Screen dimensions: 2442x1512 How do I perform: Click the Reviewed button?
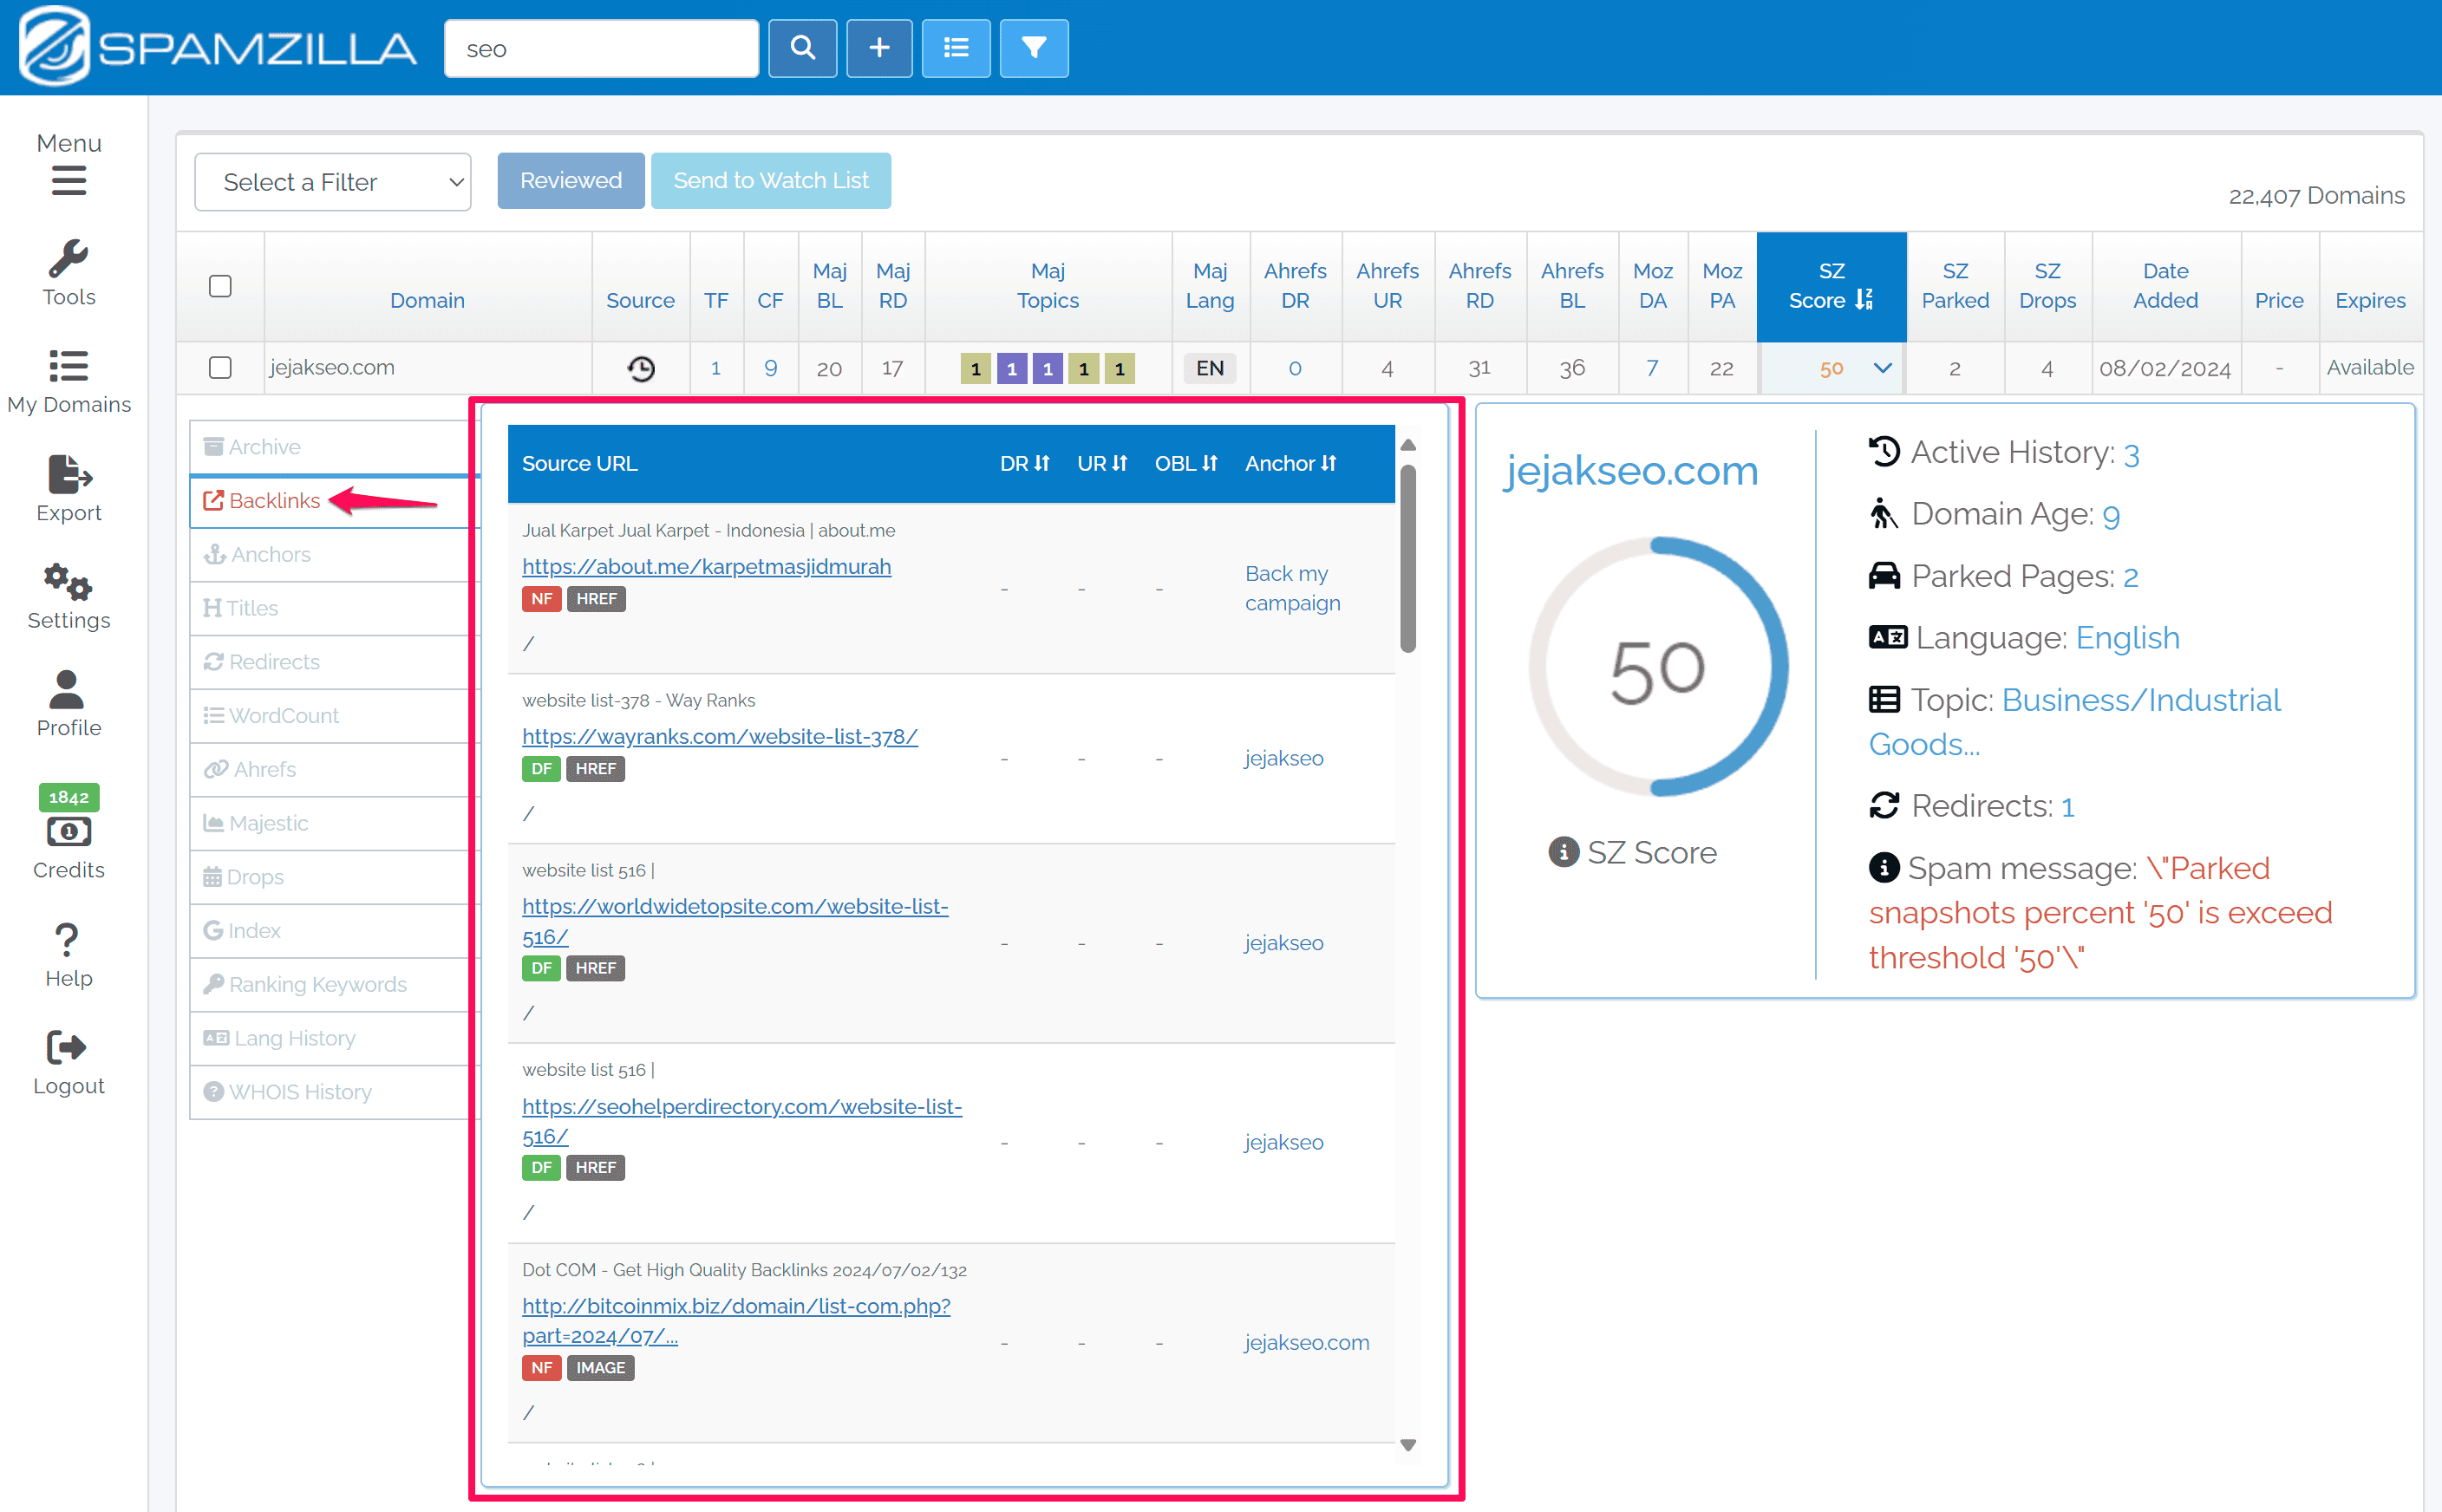571,181
